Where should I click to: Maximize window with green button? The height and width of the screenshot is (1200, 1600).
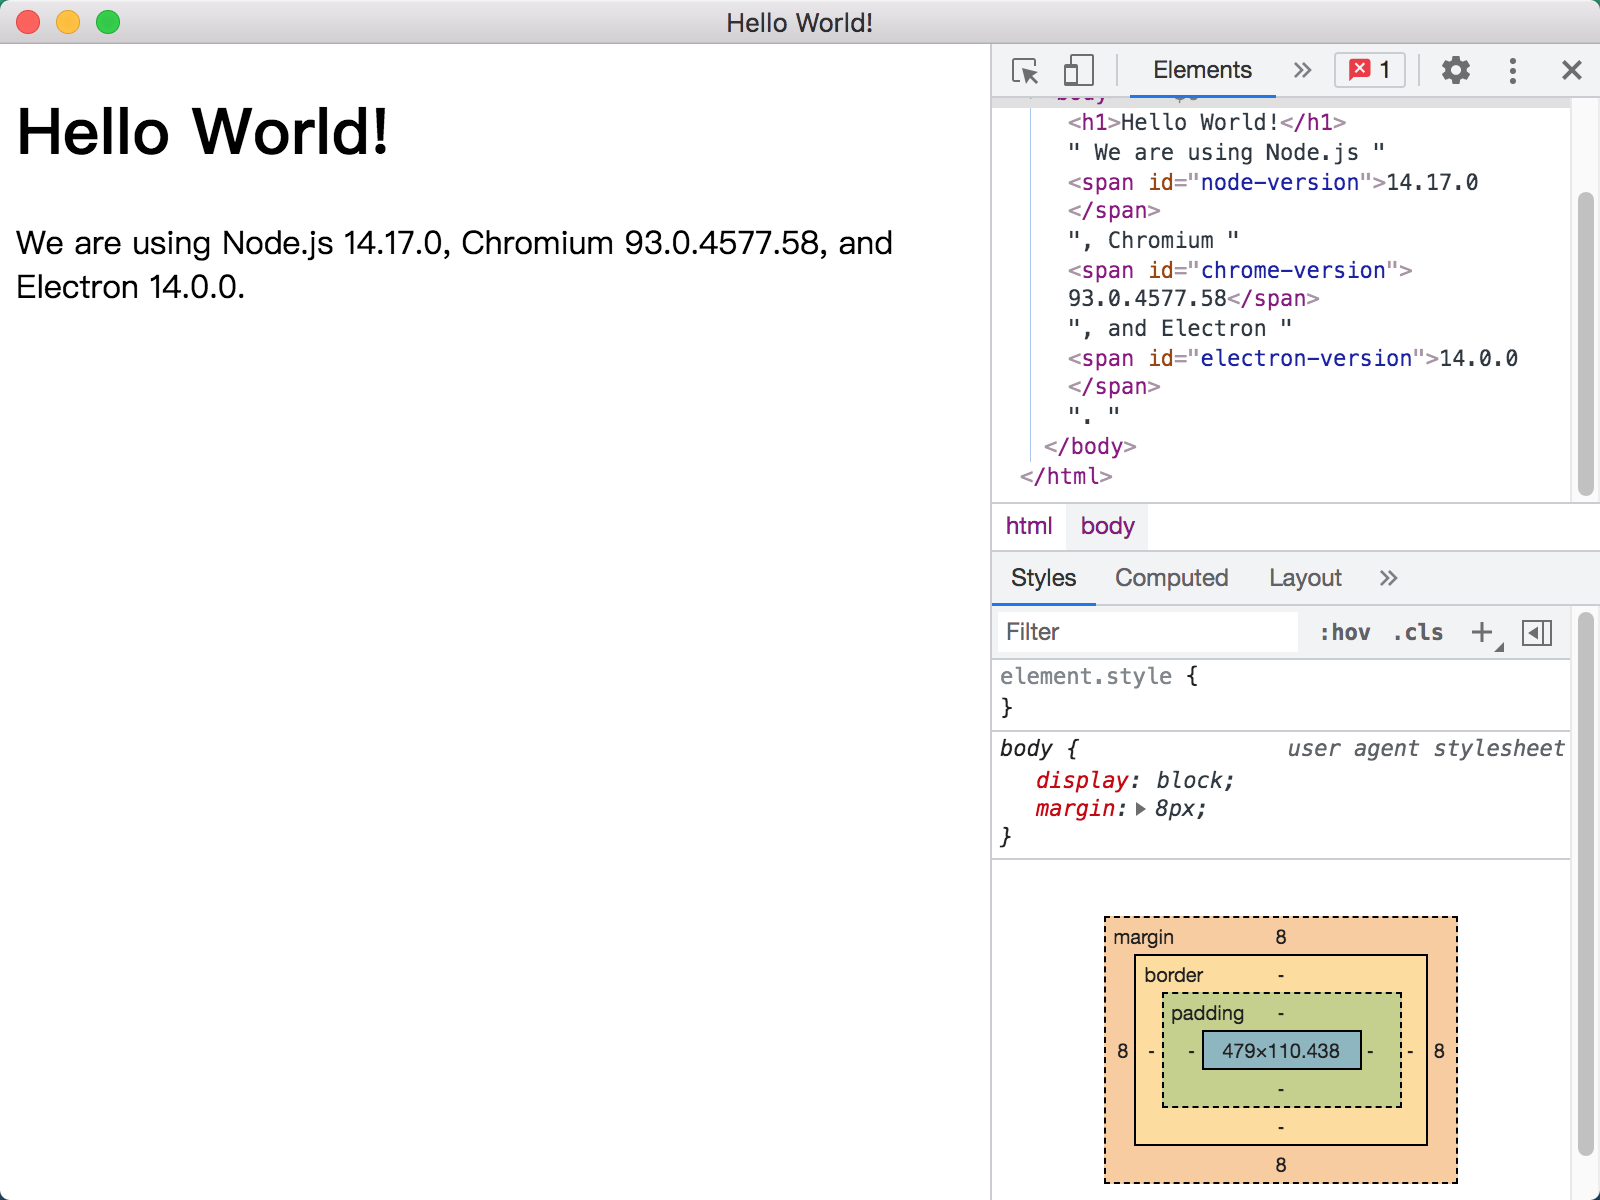[x=108, y=22]
